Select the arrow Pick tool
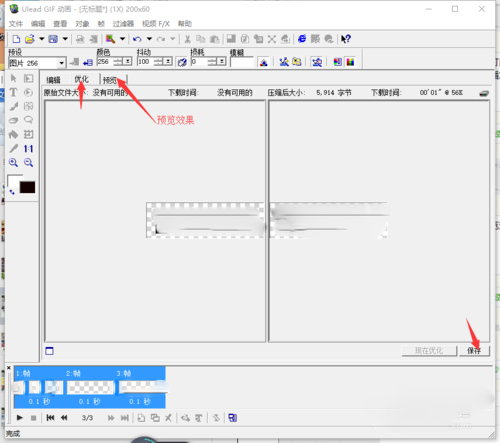The width and height of the screenshot is (500, 443). point(13,78)
